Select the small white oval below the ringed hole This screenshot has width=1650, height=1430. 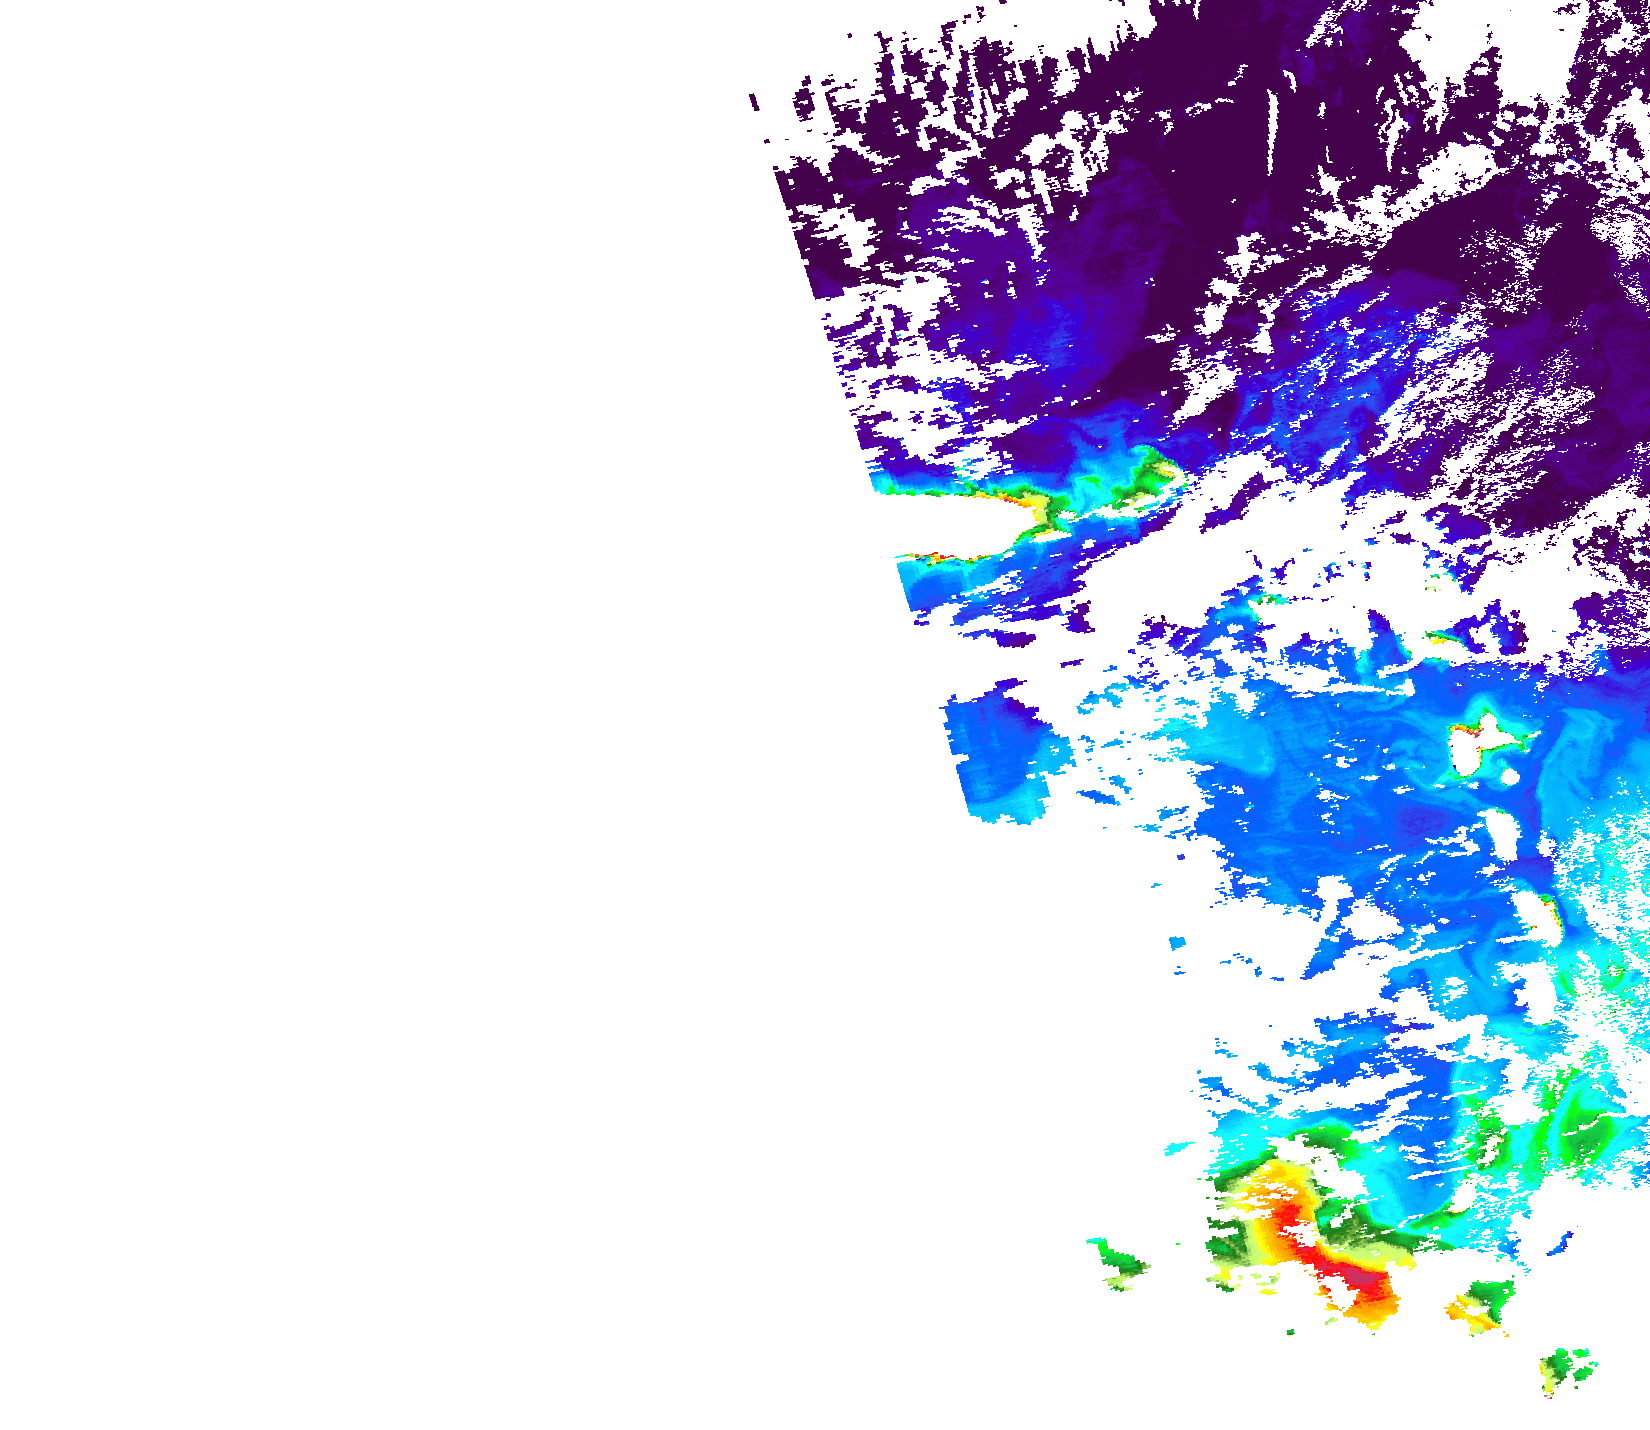pos(1509,777)
